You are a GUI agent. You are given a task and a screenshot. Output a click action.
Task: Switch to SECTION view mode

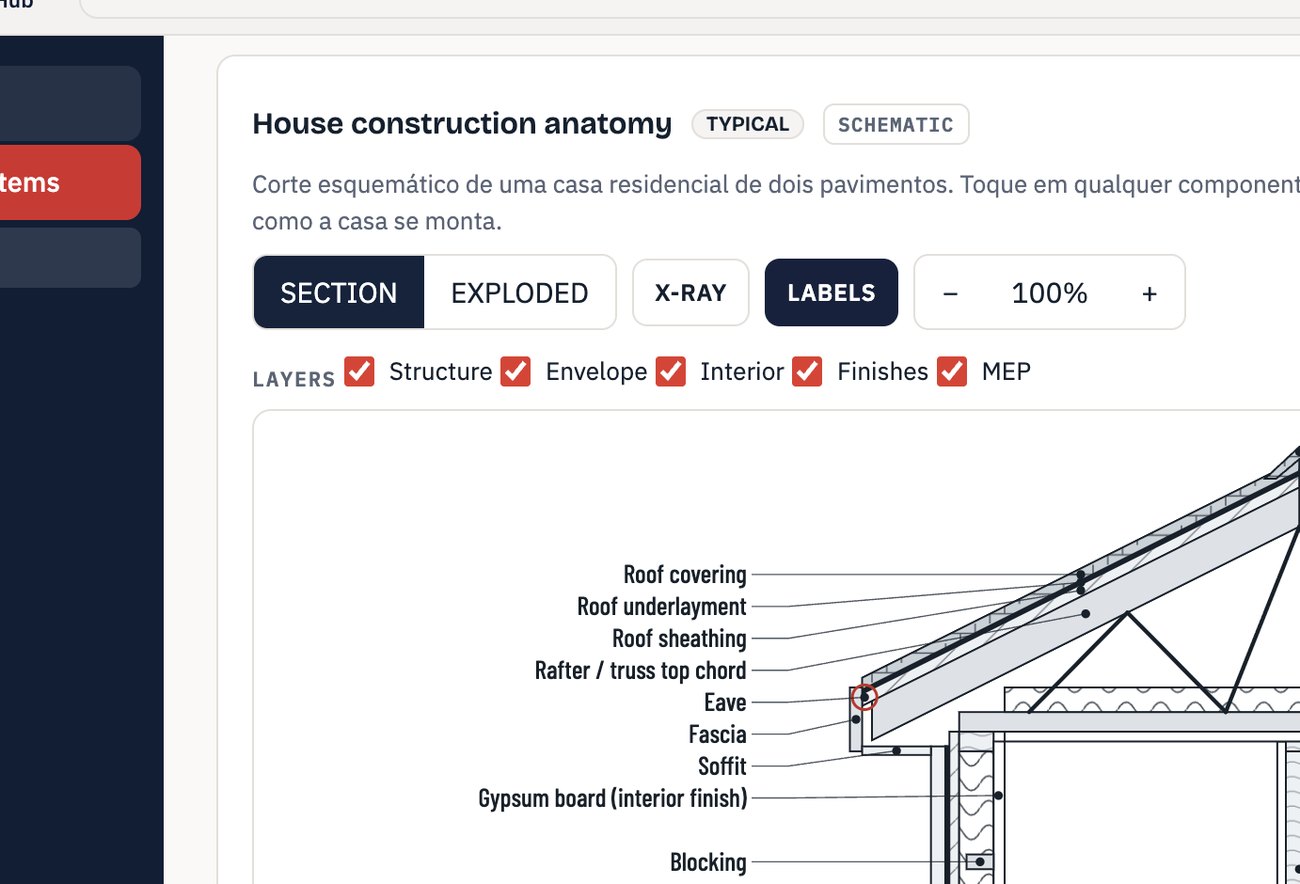339,292
